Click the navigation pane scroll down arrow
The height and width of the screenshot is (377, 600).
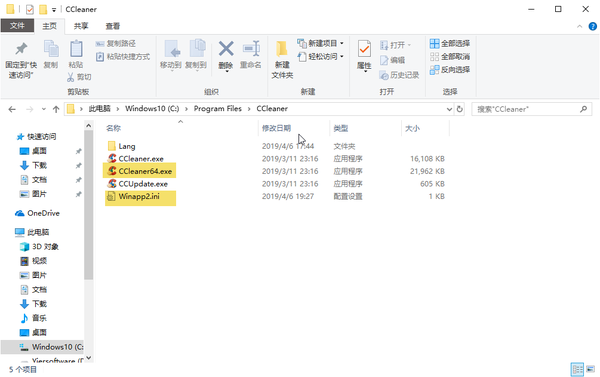[88, 358]
